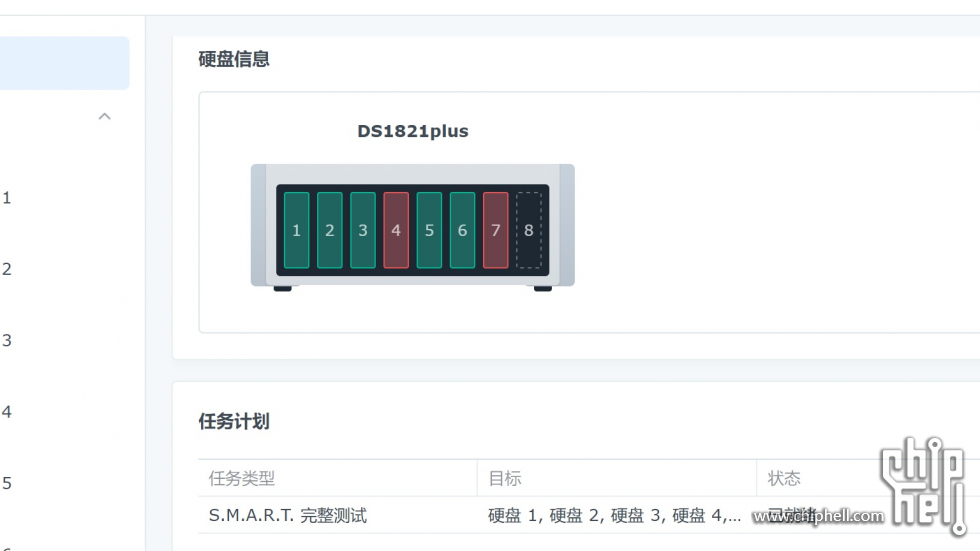Select the highlighted sidebar item

(x=64, y=63)
